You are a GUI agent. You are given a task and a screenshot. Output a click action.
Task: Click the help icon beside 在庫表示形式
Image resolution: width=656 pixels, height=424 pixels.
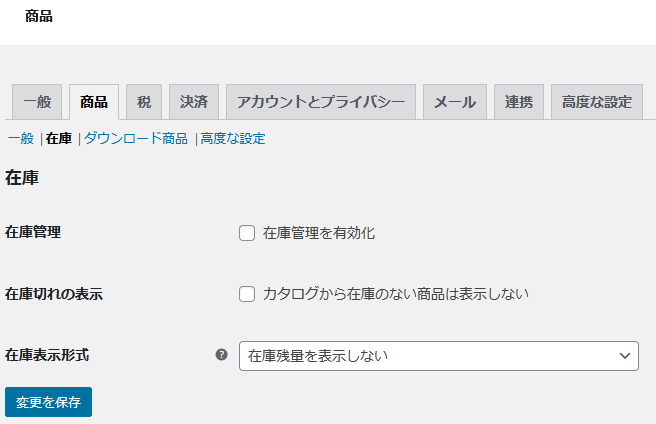coord(221,355)
